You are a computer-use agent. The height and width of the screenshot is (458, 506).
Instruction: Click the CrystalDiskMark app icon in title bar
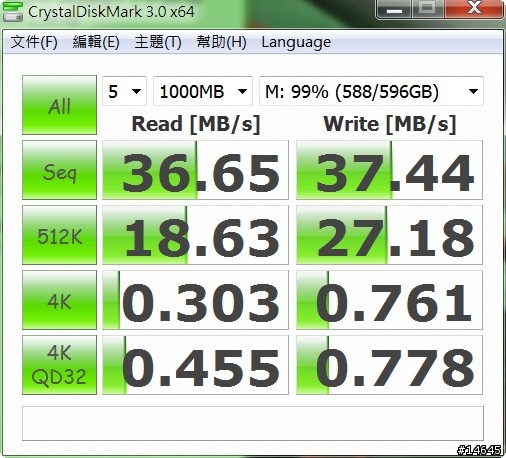[13, 11]
